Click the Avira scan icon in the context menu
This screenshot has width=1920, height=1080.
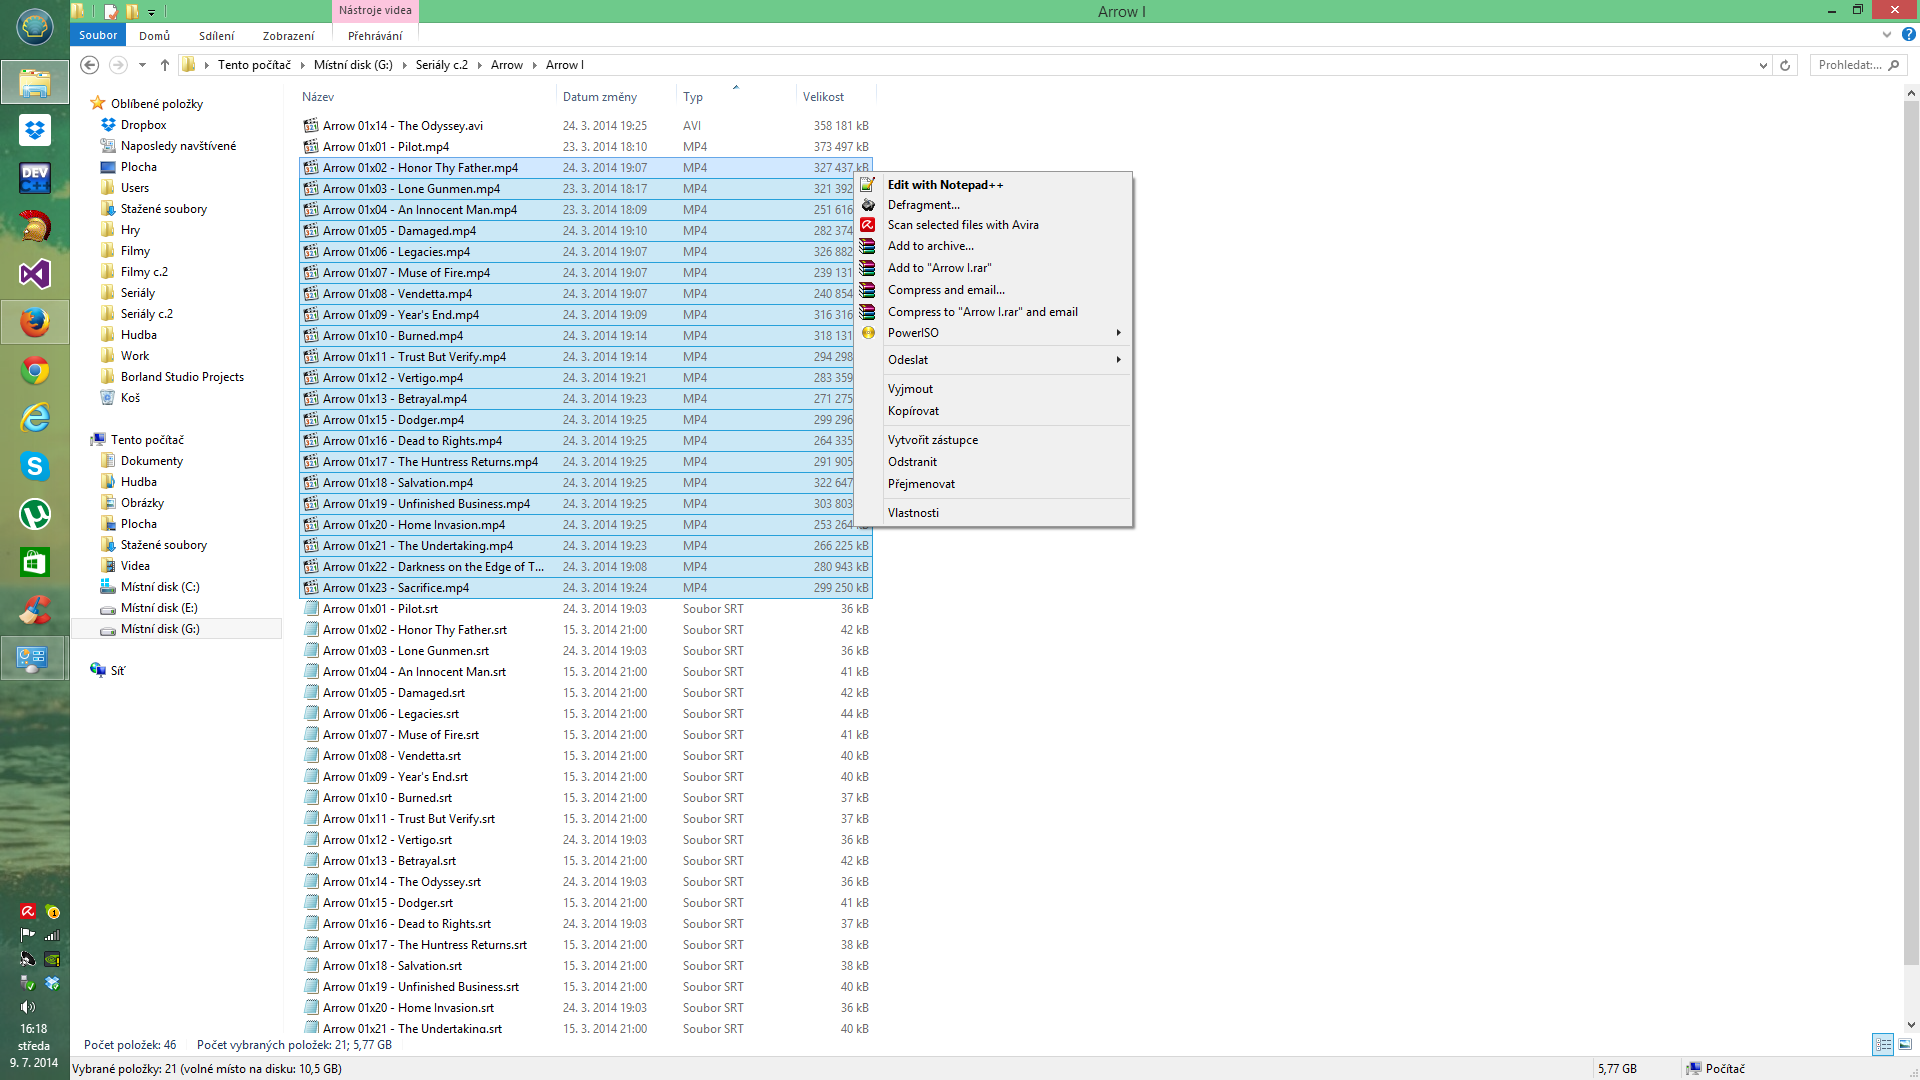(868, 225)
